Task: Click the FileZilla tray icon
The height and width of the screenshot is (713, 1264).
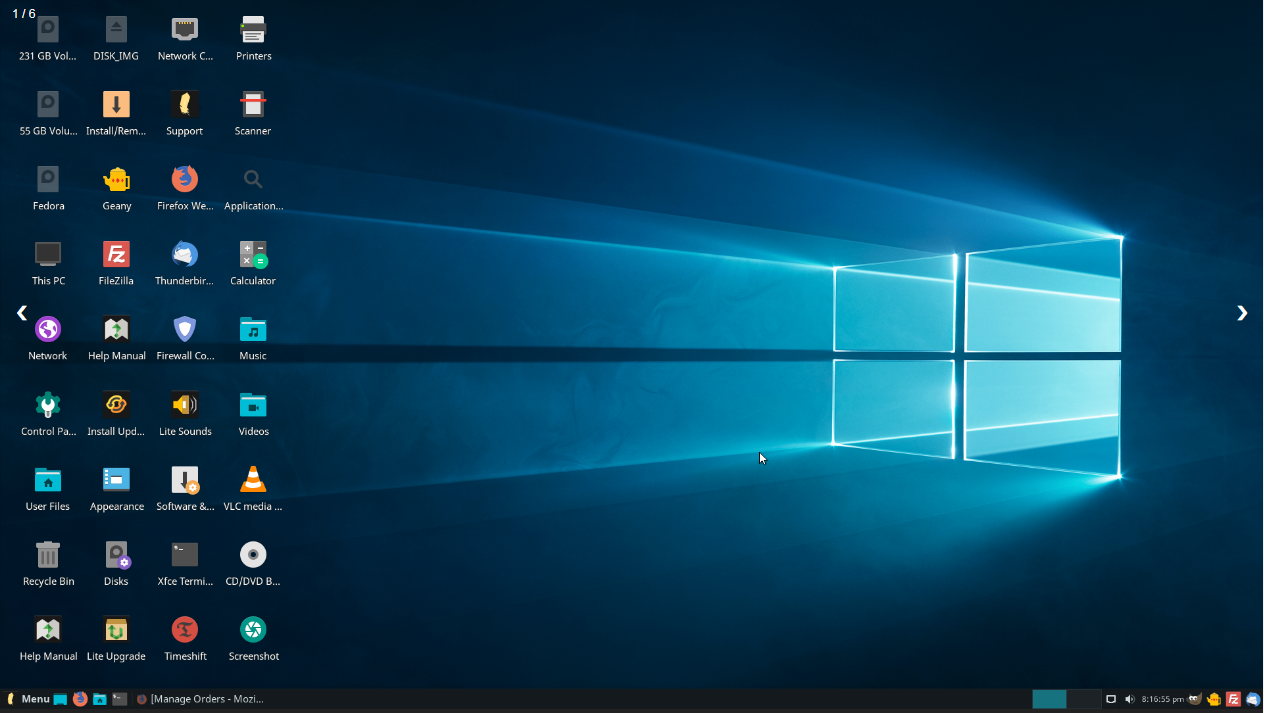Action: pyautogui.click(x=1234, y=699)
